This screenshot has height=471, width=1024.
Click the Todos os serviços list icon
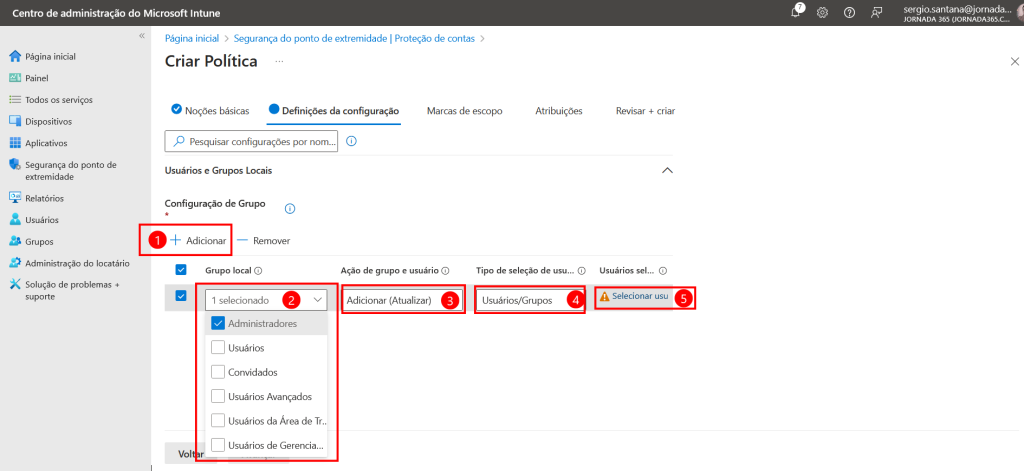(16, 99)
